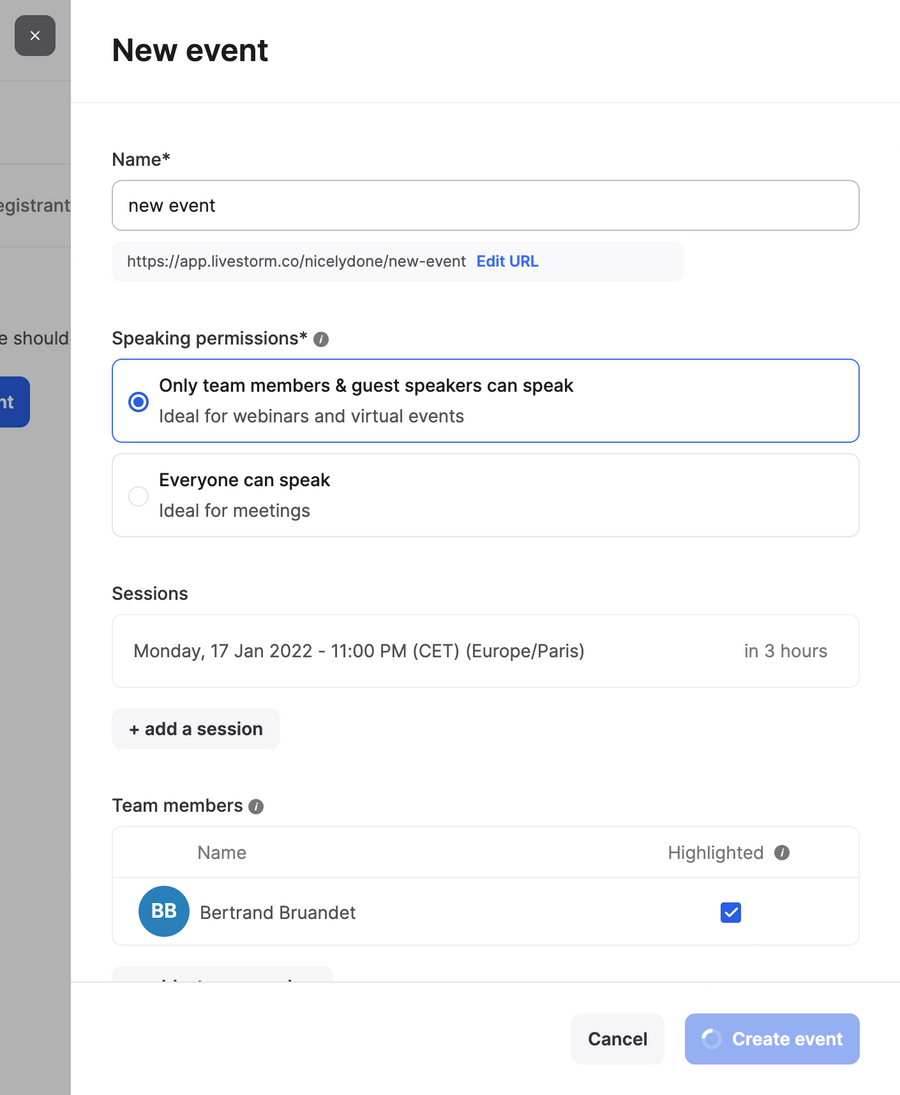
Task: Click the in 3 hours session timing label
Action: (785, 650)
